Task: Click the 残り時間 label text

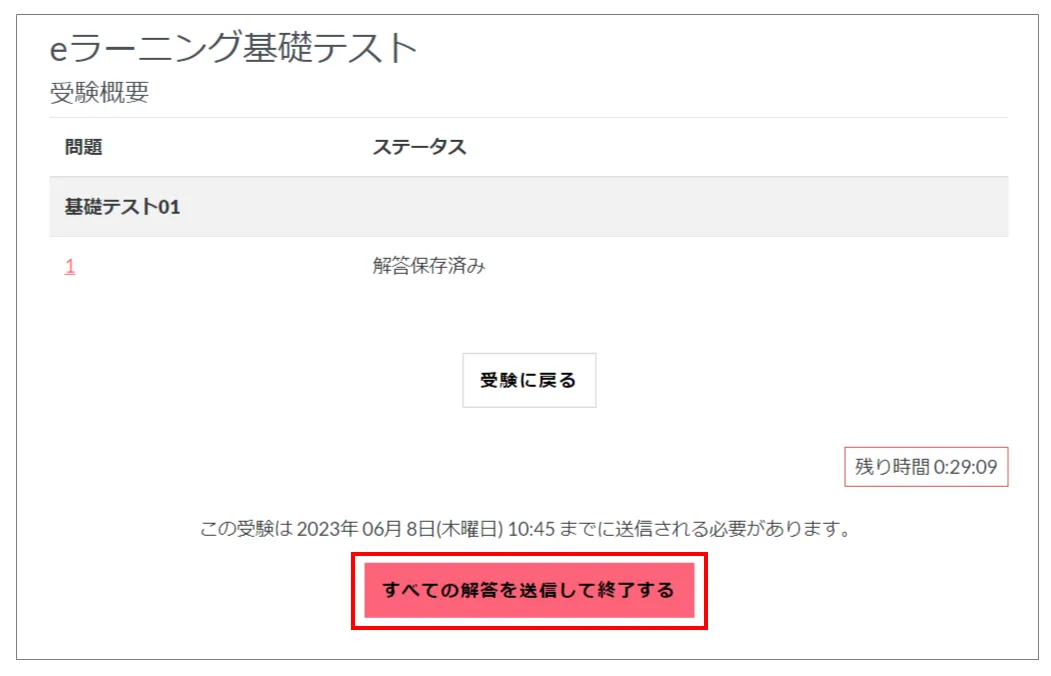Action: [892, 467]
